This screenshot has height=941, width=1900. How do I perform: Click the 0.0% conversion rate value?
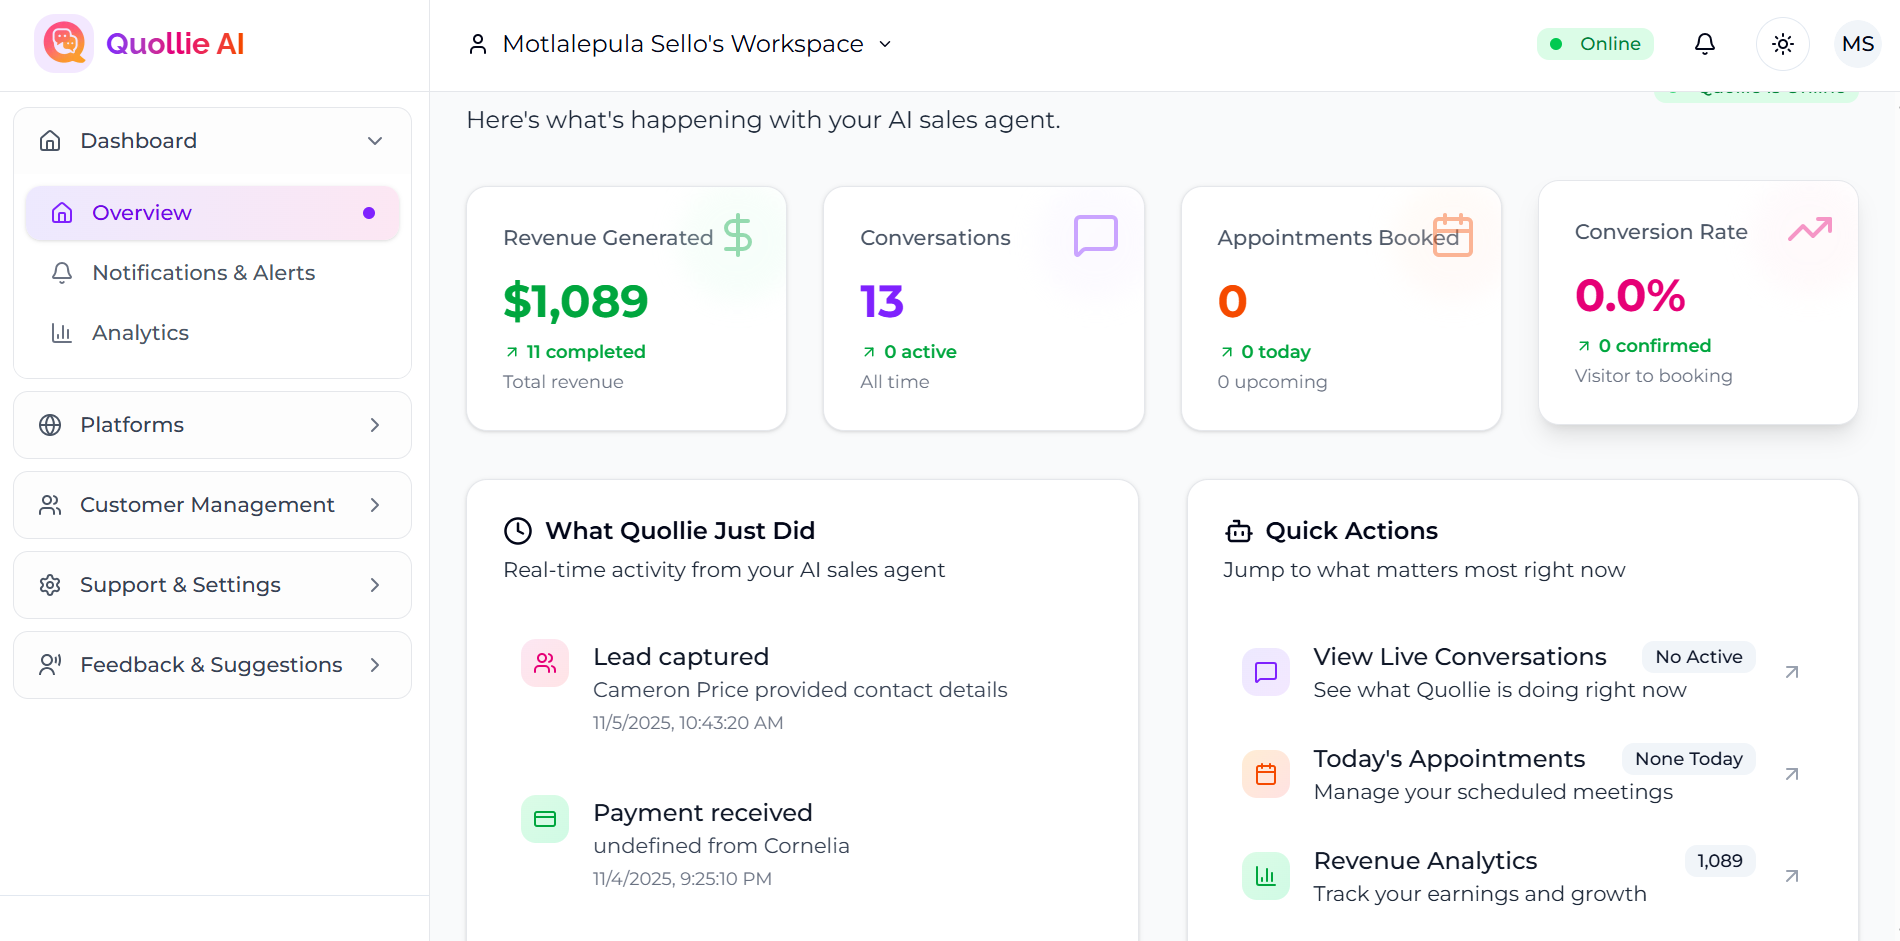(1630, 295)
